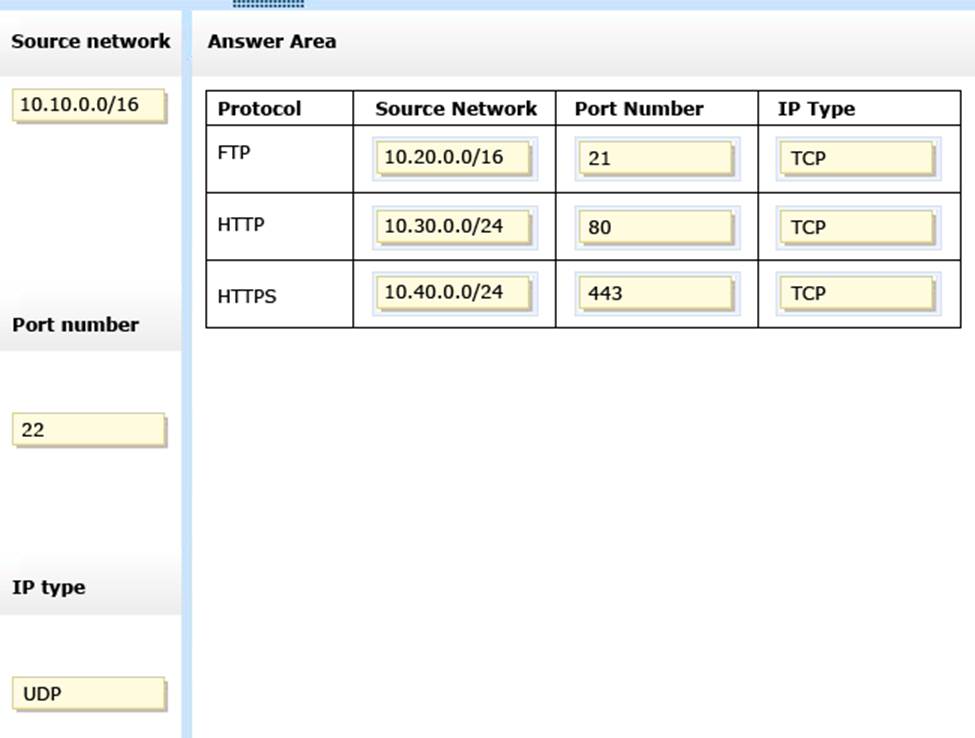Select port 21 box in FTP row
This screenshot has height=738, width=975.
tap(656, 158)
